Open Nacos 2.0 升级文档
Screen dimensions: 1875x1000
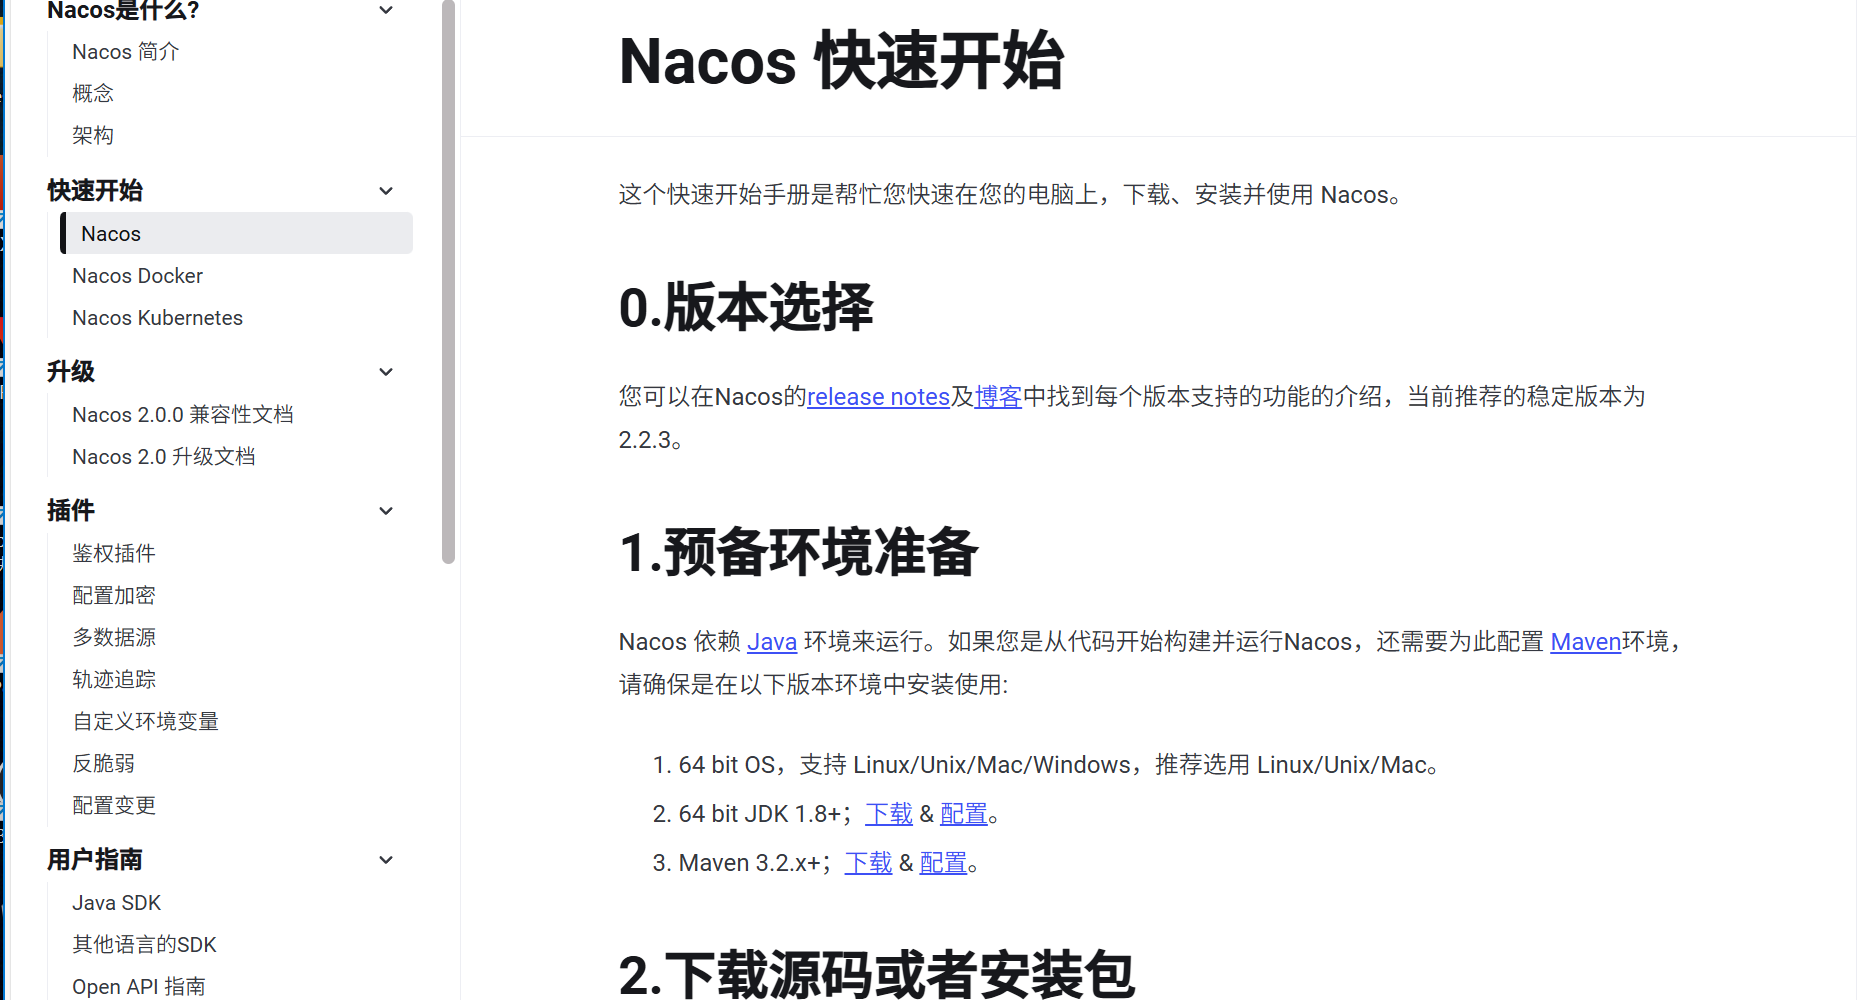point(164,457)
